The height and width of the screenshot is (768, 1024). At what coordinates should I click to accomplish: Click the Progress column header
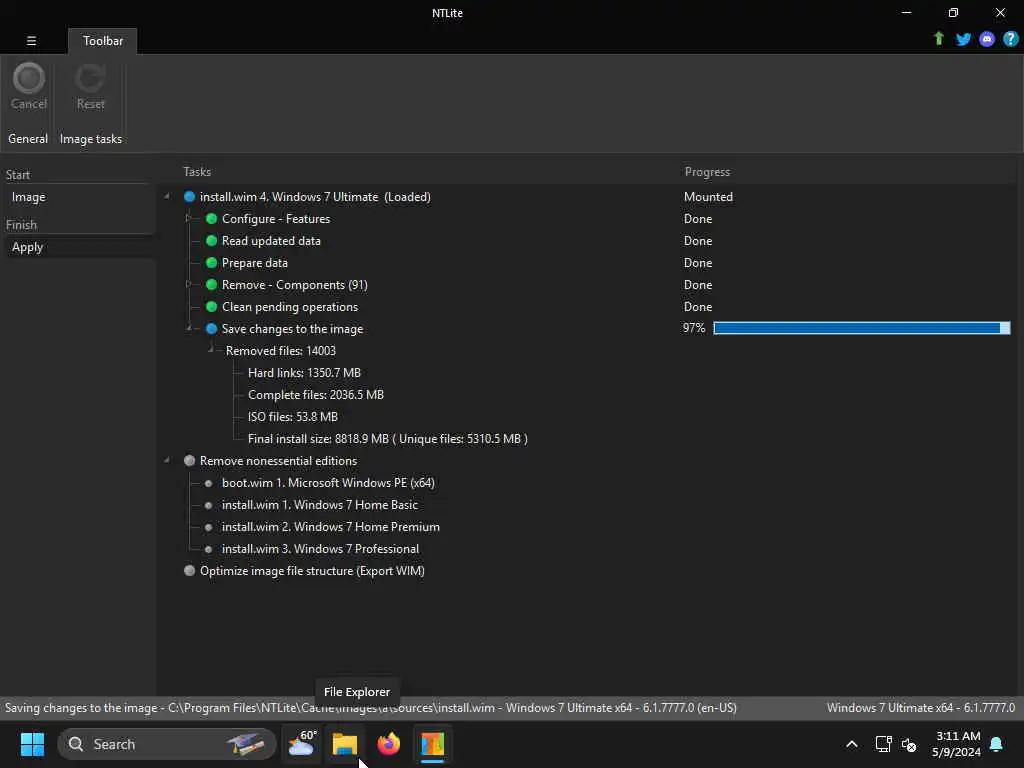pyautogui.click(x=707, y=172)
